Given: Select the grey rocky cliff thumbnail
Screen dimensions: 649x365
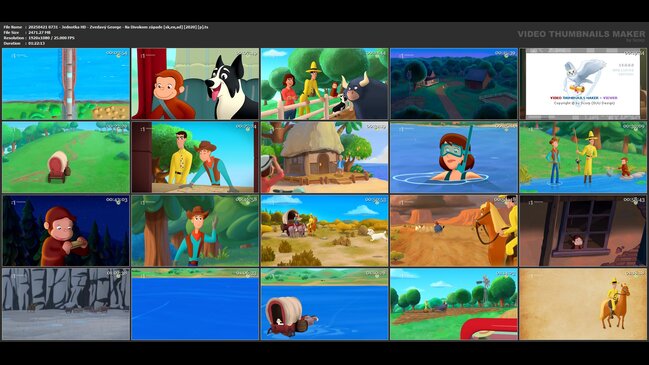Looking at the screenshot, I should (x=66, y=304).
